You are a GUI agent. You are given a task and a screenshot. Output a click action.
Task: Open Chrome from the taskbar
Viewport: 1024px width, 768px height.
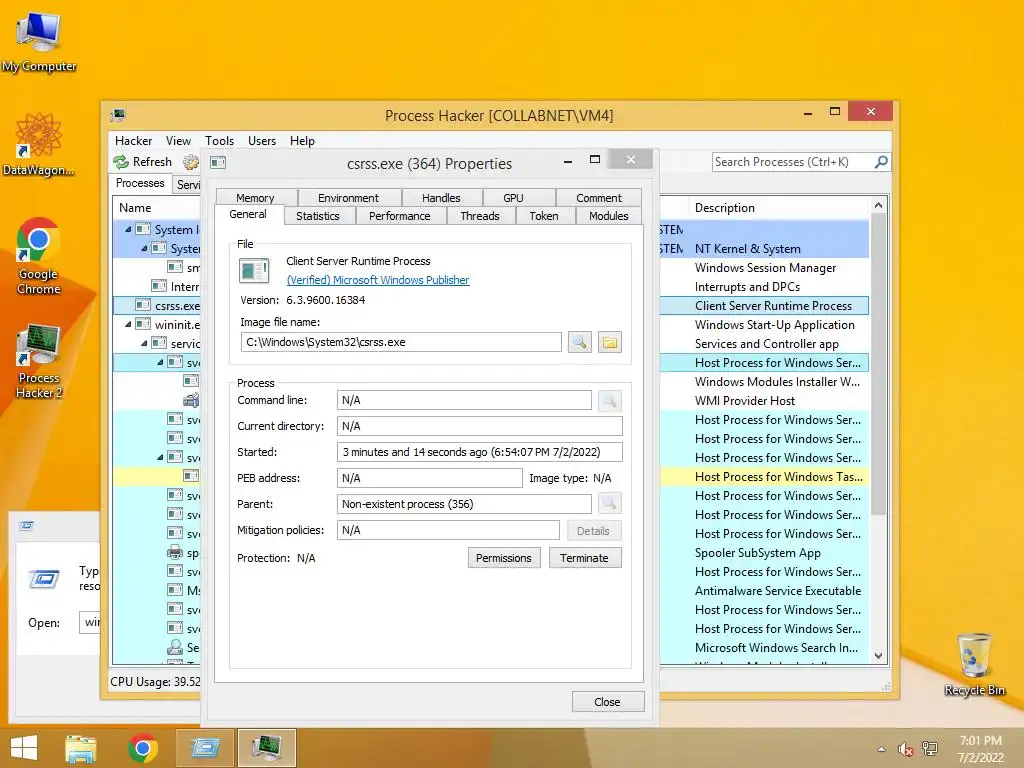(x=142, y=748)
